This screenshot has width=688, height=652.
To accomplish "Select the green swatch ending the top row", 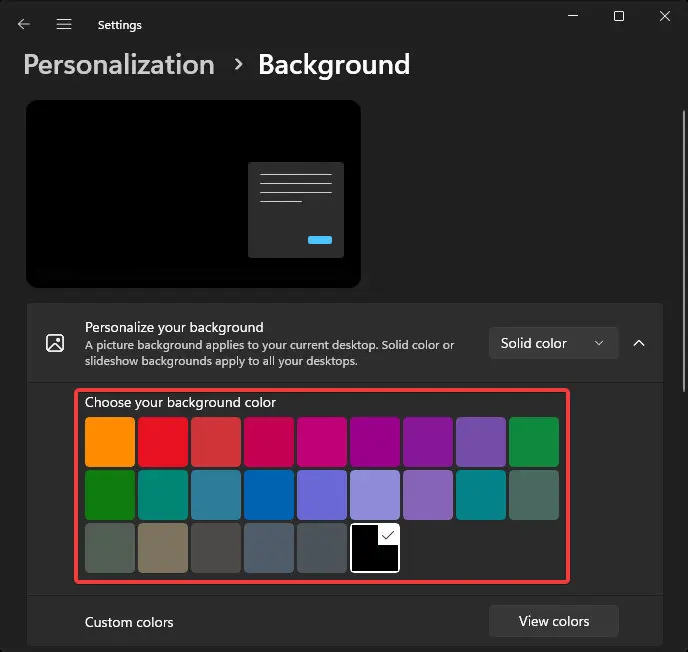I will pyautogui.click(x=534, y=442).
